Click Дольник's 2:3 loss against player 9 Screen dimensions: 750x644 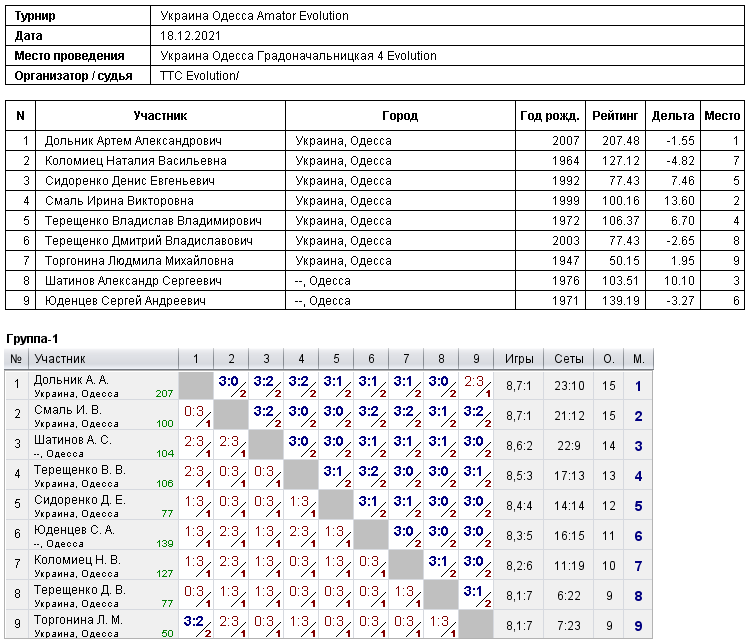pos(474,381)
